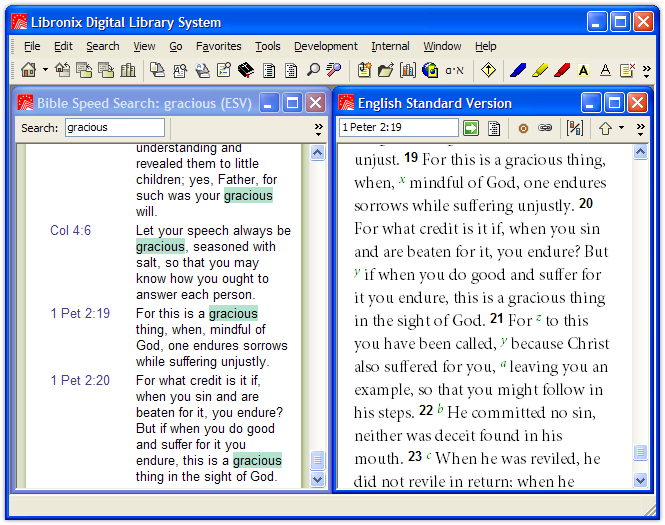Click scroll down arrow in ESV window
This screenshot has width=665, height=525.
point(640,480)
